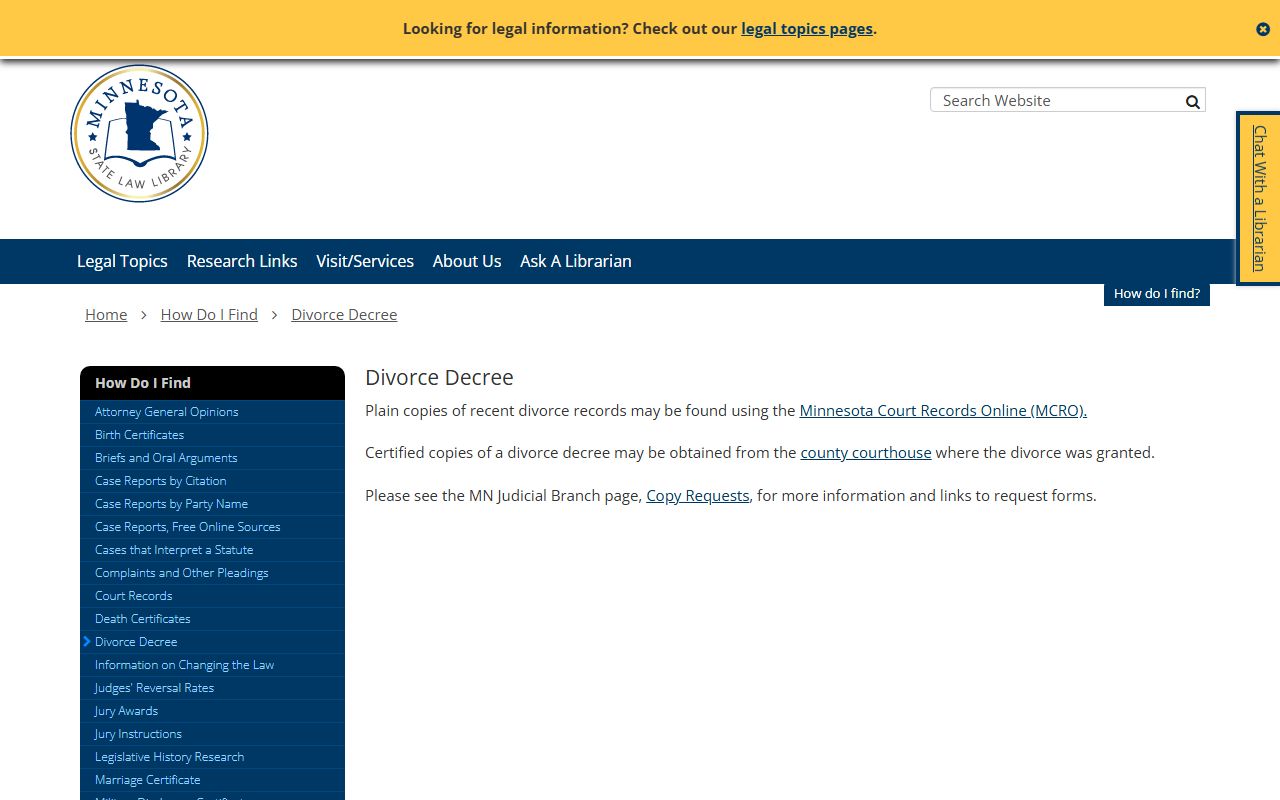Close the yellow legal information banner
The width and height of the screenshot is (1280, 800).
coord(1263,29)
